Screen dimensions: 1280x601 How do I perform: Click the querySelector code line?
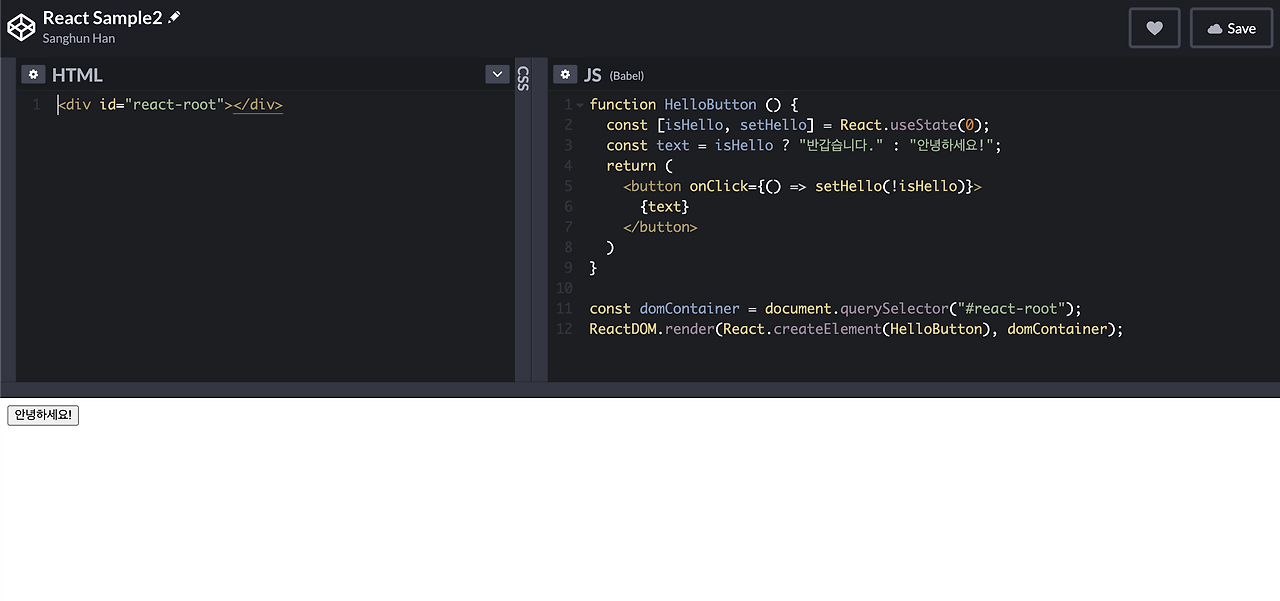[x=835, y=309]
